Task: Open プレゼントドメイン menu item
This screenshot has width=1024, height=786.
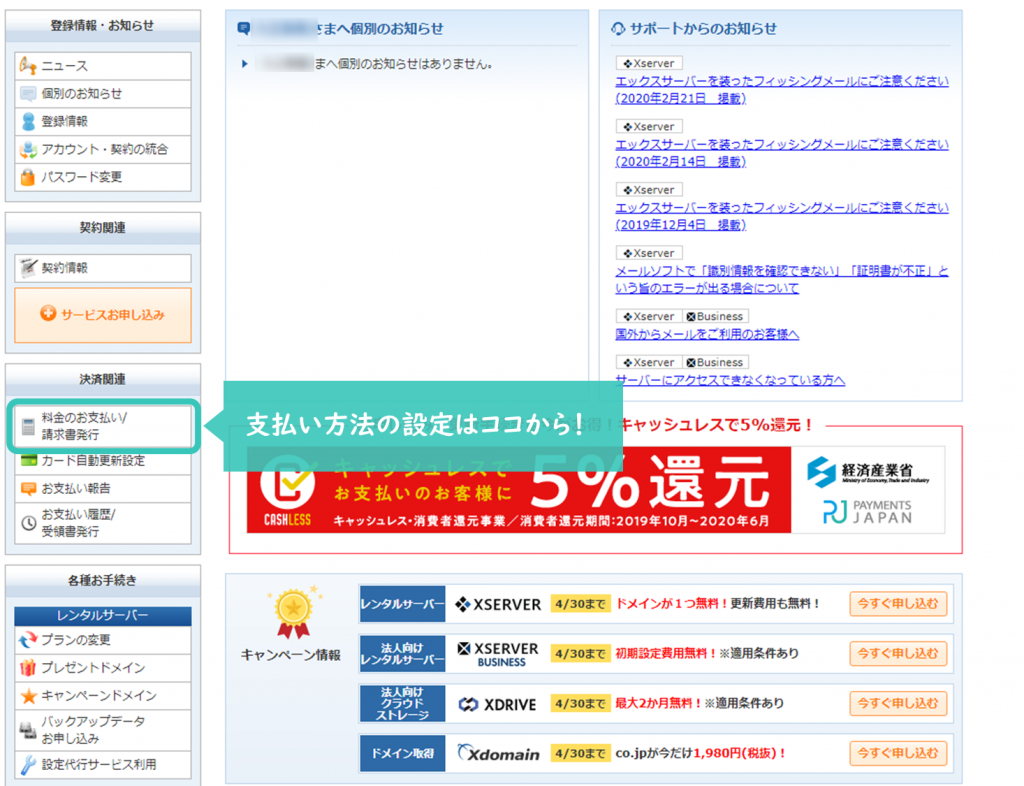Action: (103, 668)
